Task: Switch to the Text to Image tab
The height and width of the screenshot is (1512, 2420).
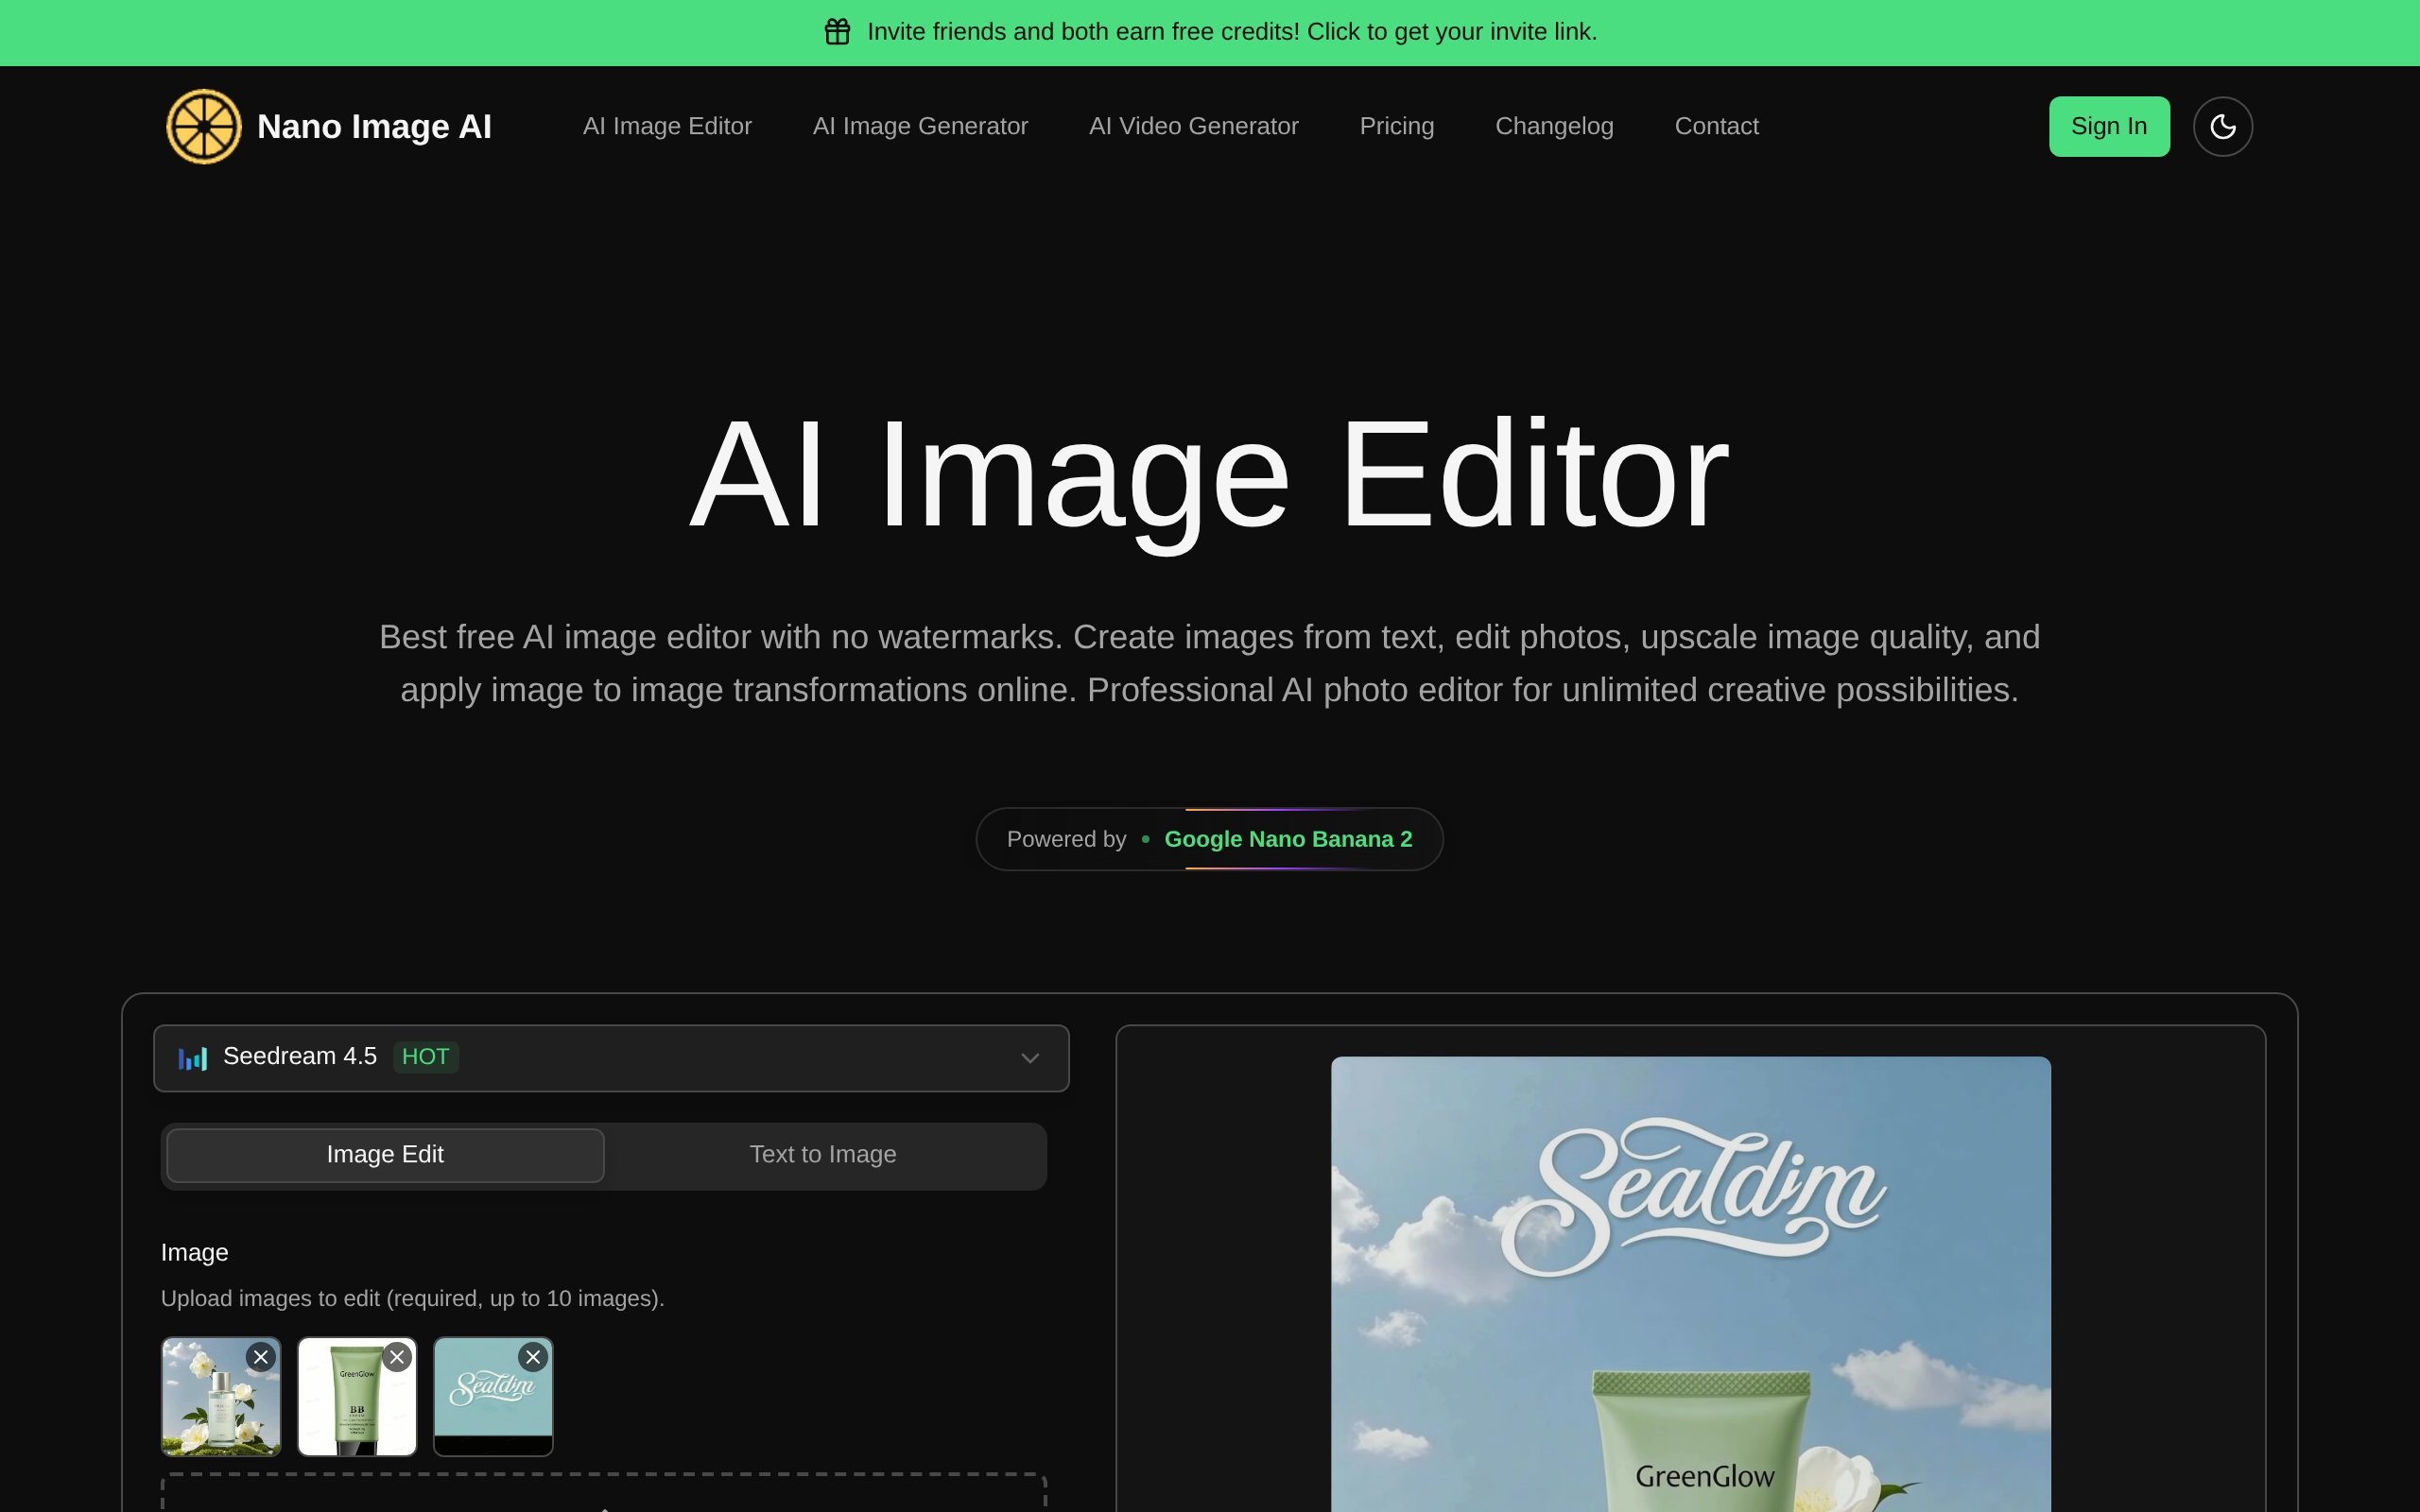Action: pyautogui.click(x=823, y=1155)
